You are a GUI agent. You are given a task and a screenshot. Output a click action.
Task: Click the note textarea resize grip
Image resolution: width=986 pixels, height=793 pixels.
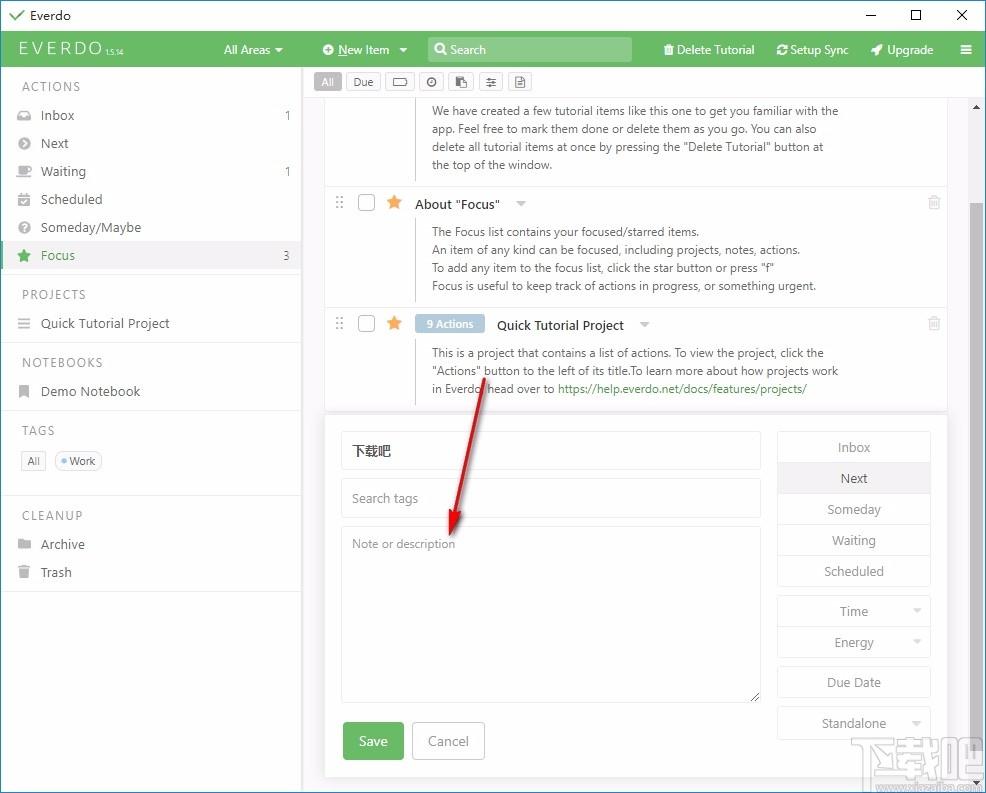coord(755,696)
